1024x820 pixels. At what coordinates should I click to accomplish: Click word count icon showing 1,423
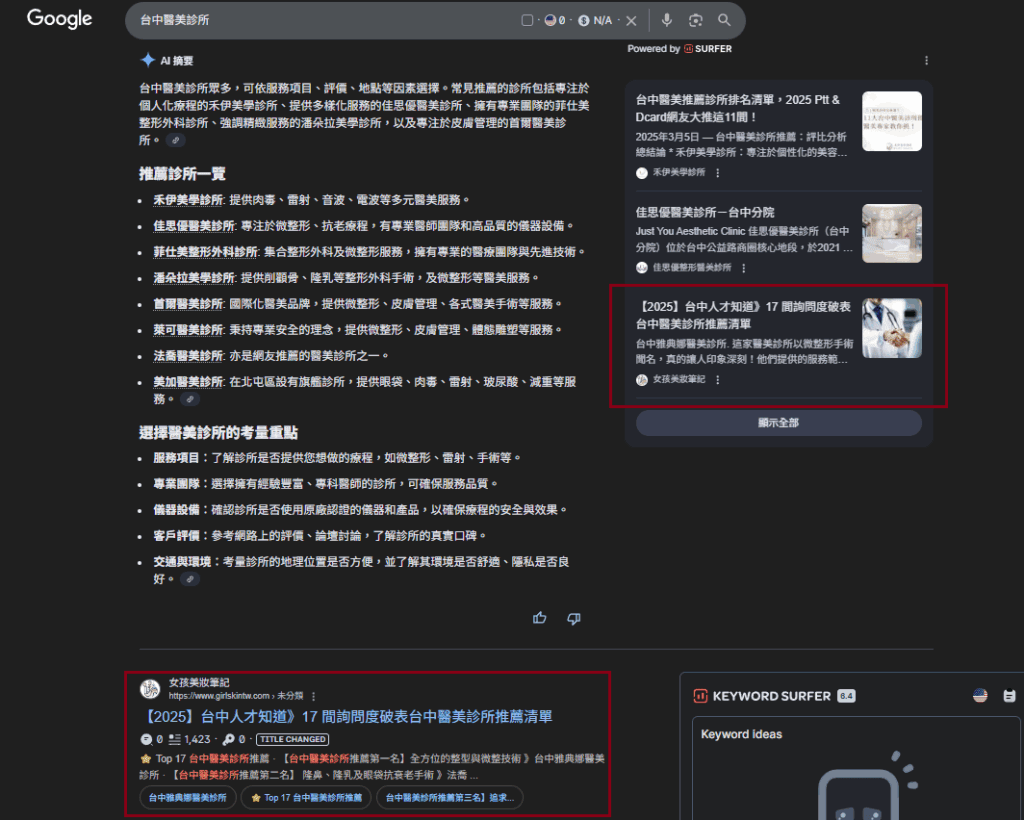174,740
